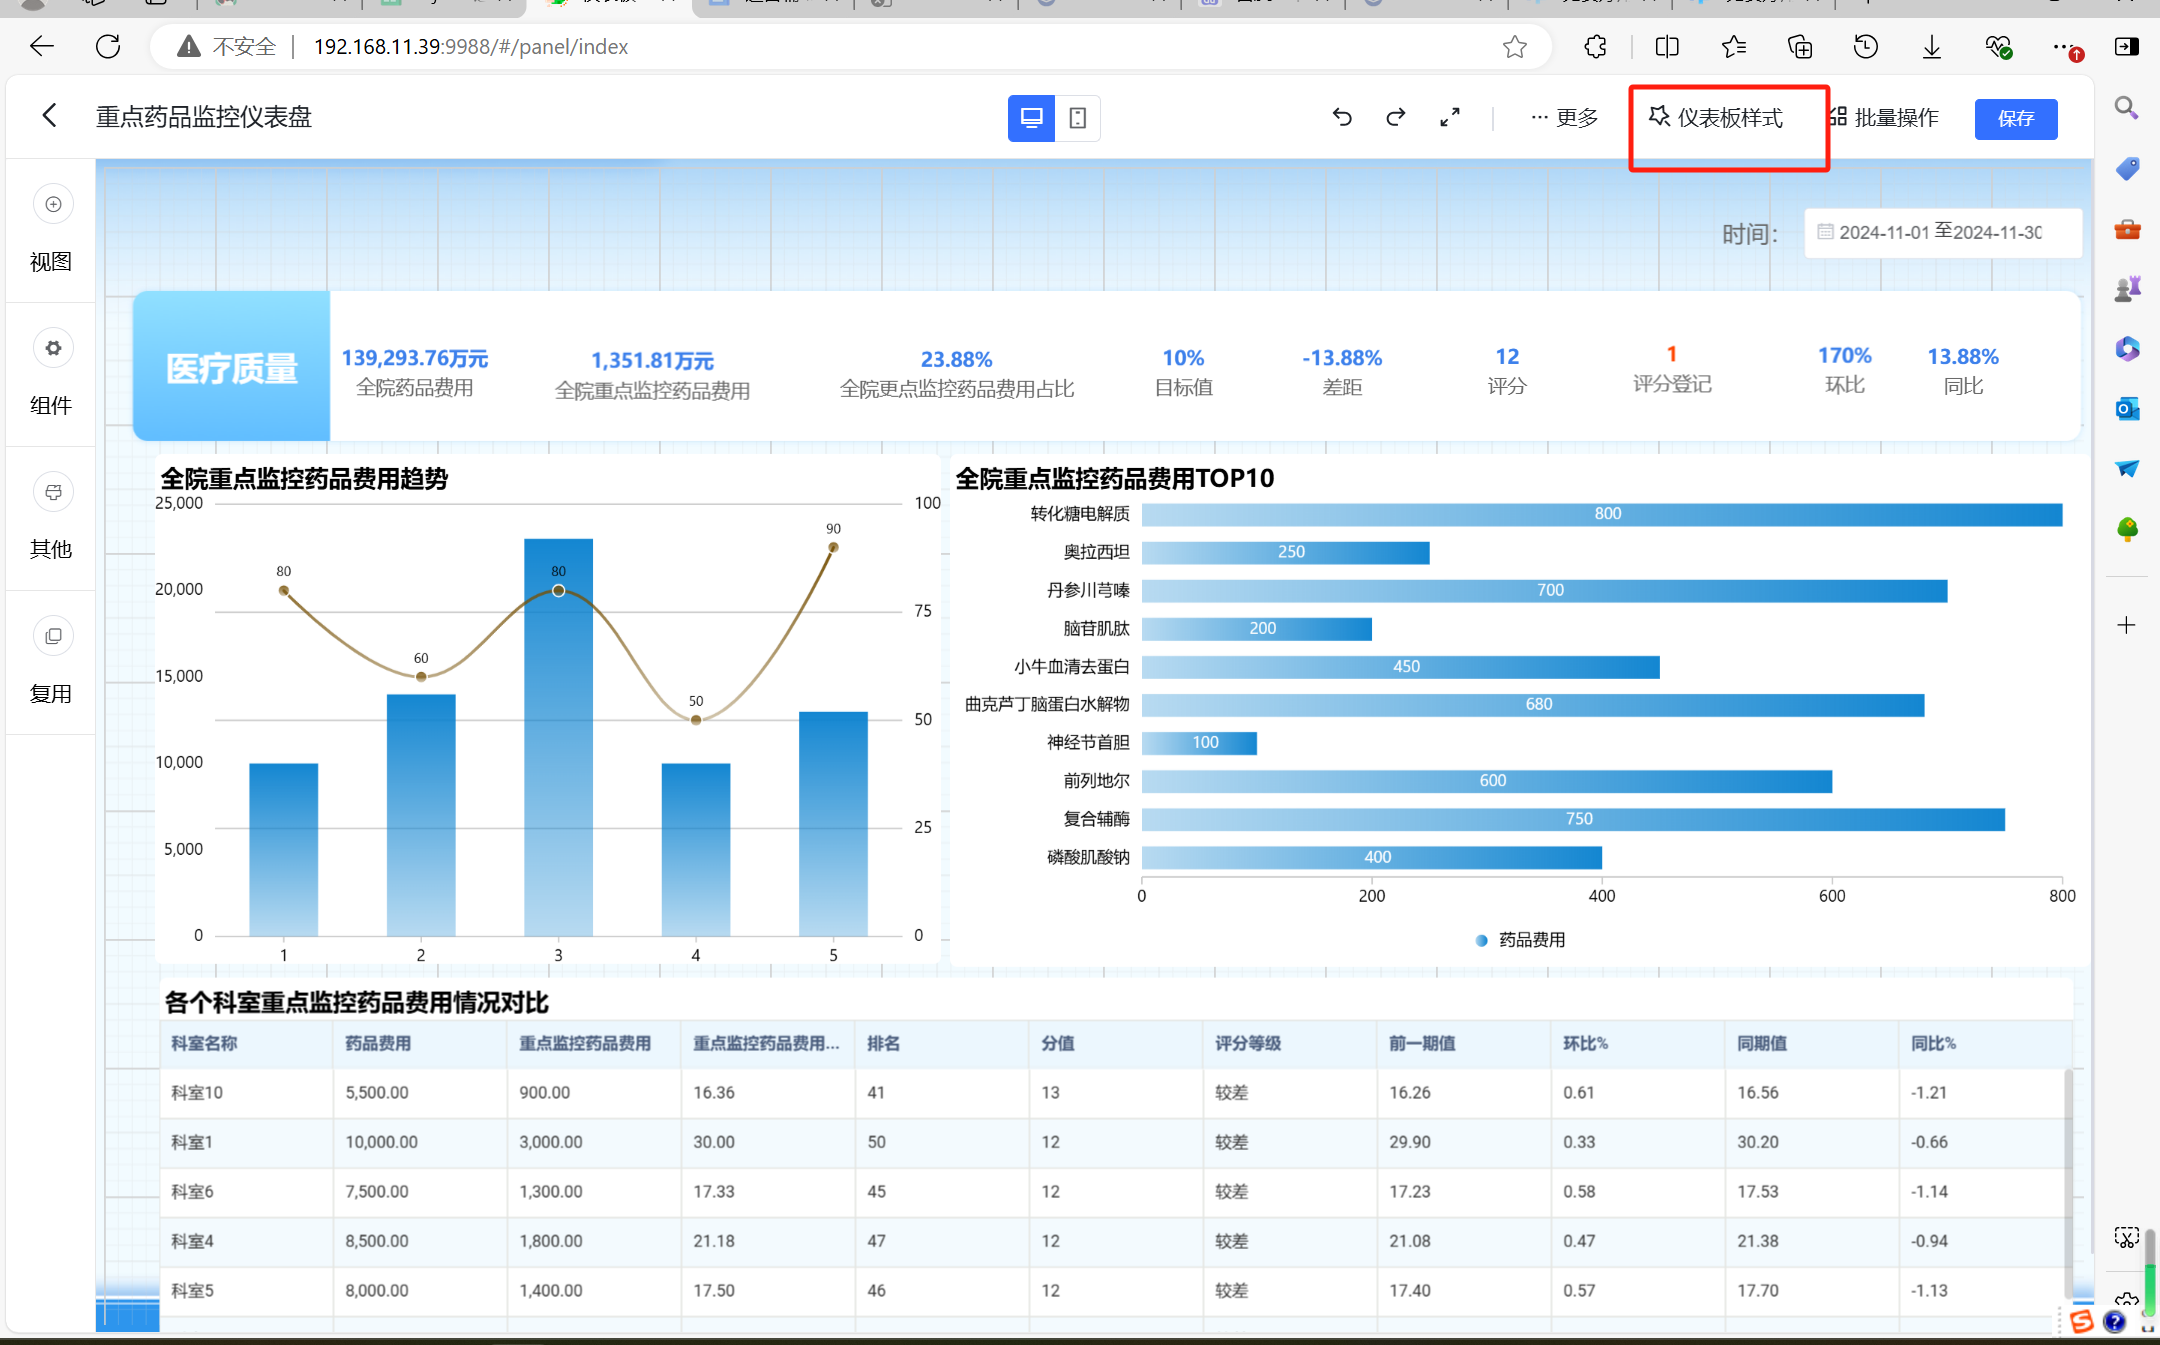
Task: Click the 复合辅酶 bar valued 750
Action: tap(1573, 819)
